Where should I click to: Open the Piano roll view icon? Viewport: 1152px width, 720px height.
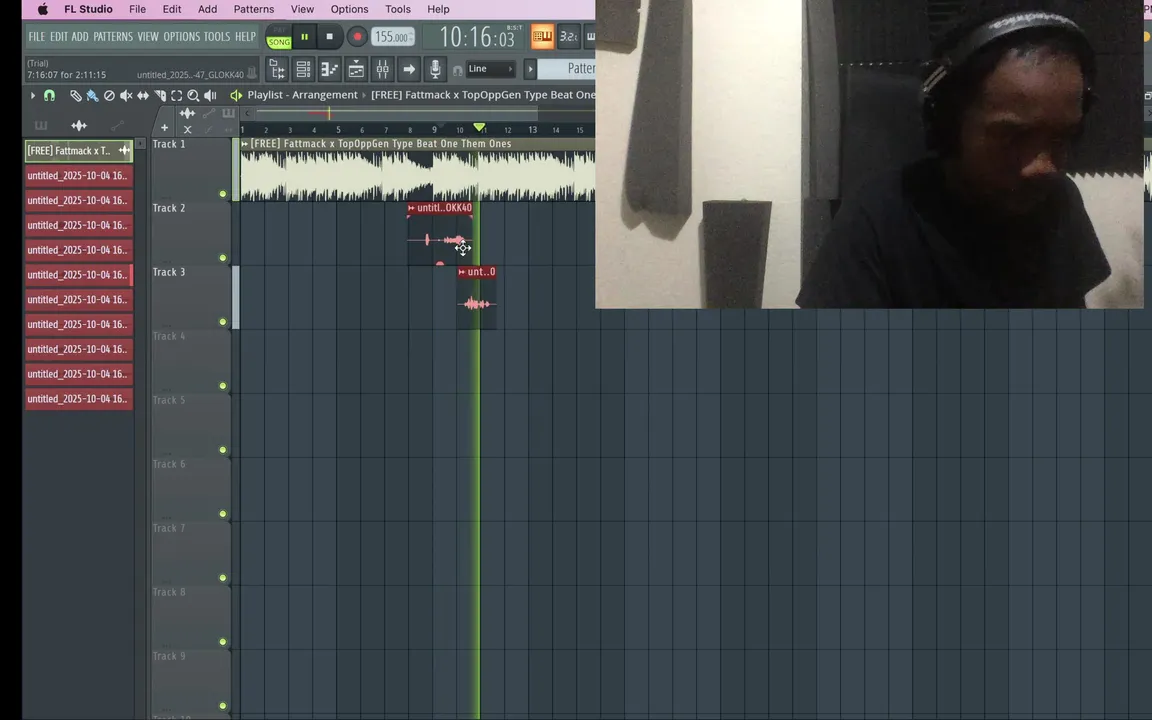(x=329, y=69)
